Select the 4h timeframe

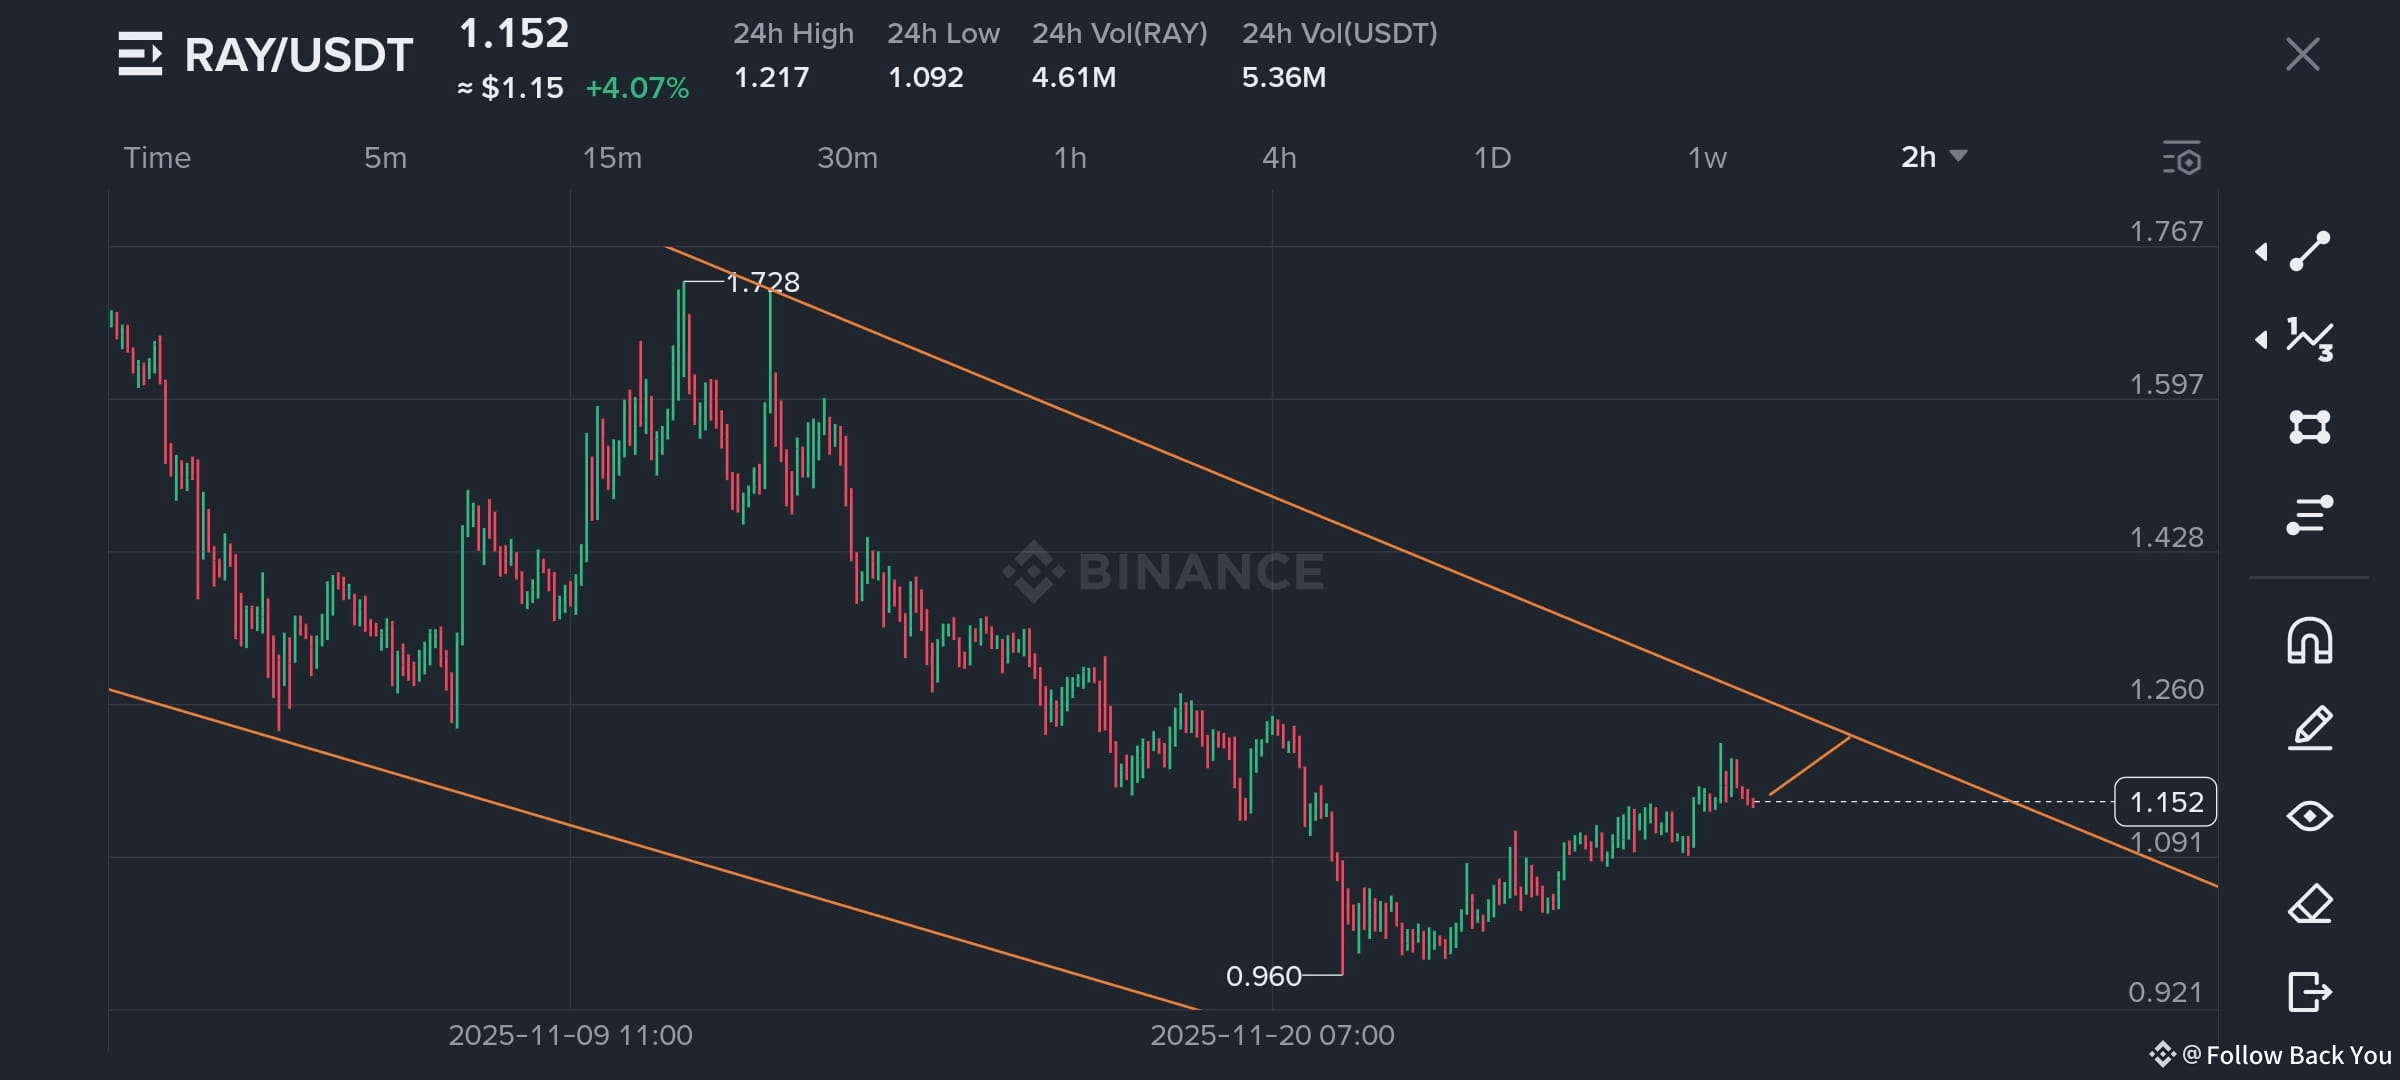pyautogui.click(x=1279, y=158)
